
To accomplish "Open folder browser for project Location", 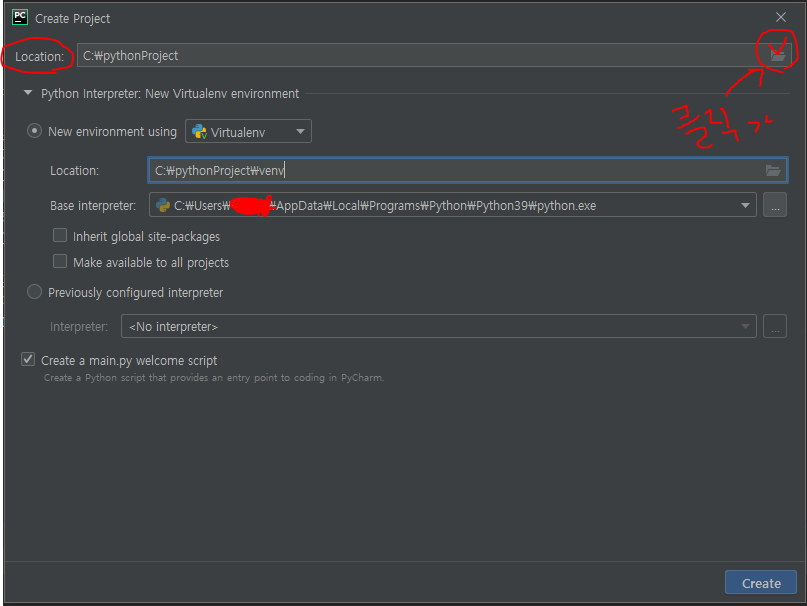I will click(x=777, y=55).
